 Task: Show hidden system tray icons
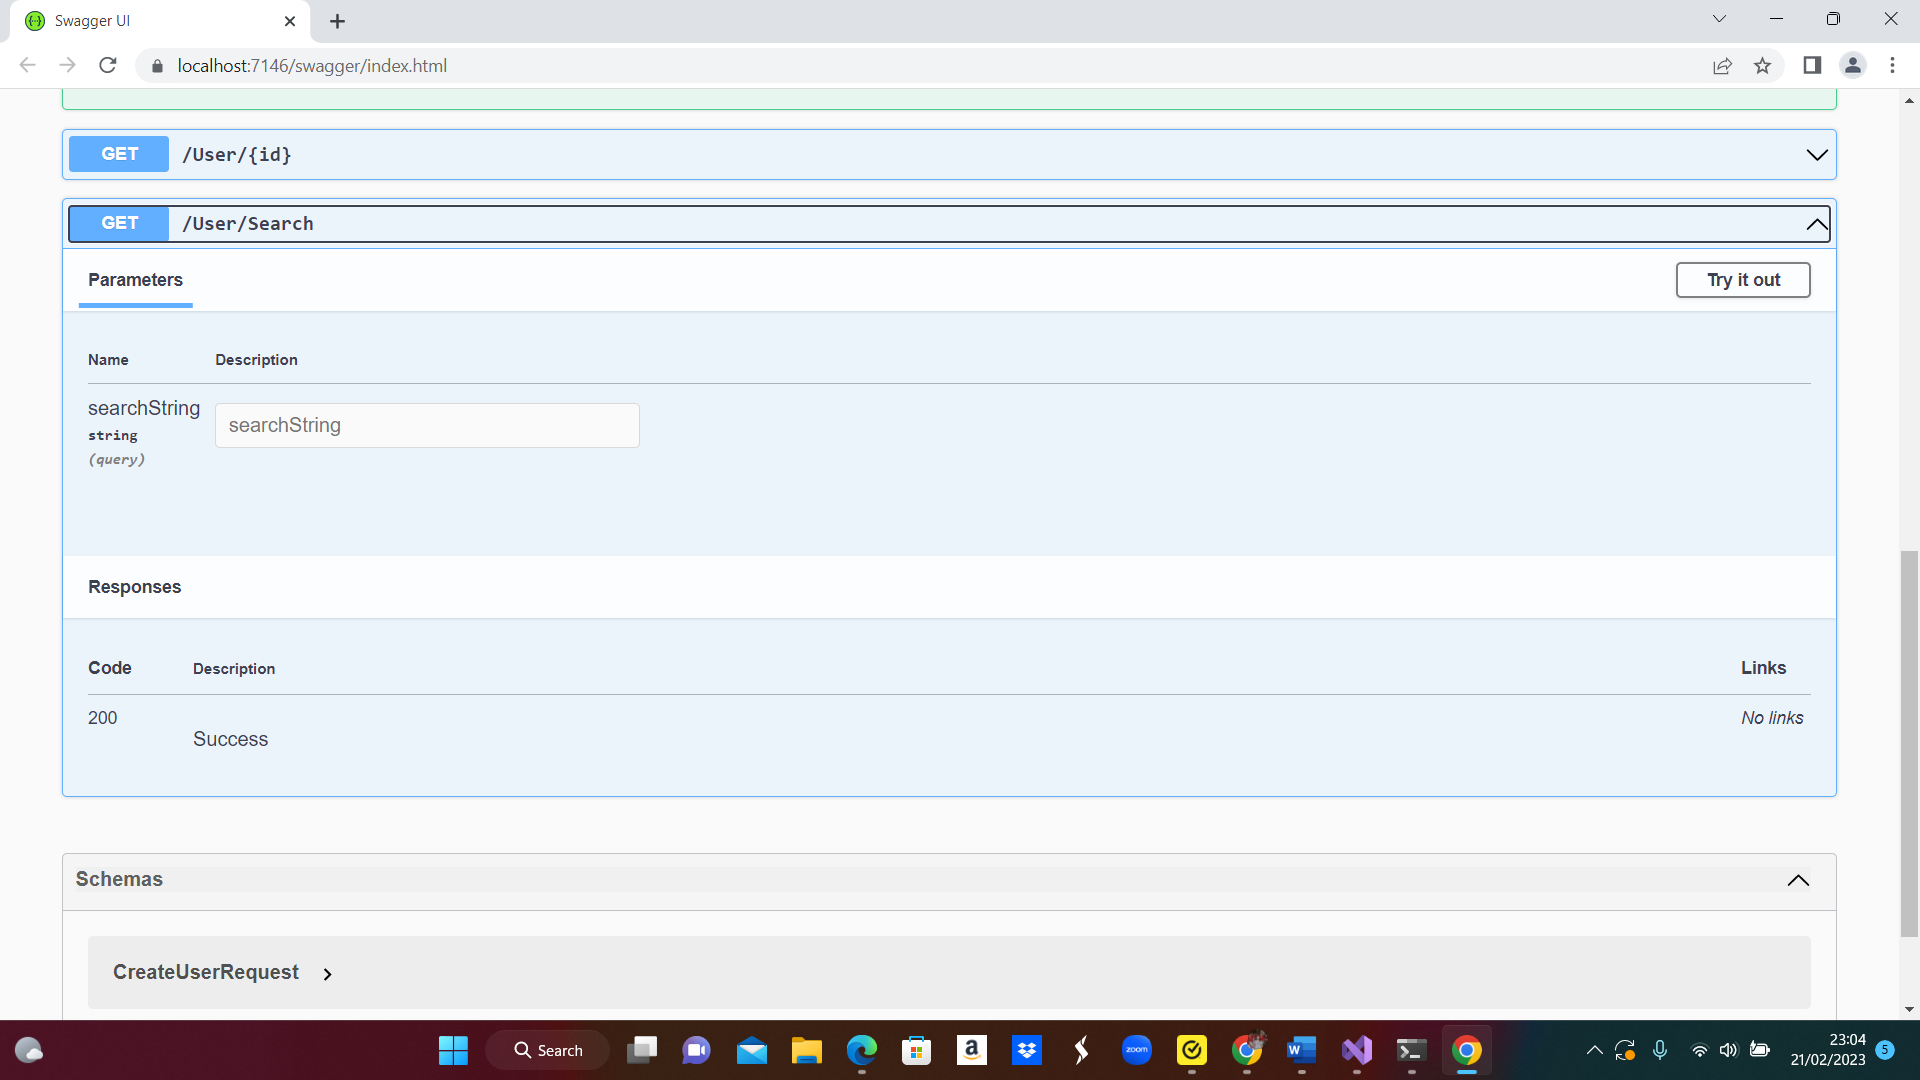click(1594, 1050)
